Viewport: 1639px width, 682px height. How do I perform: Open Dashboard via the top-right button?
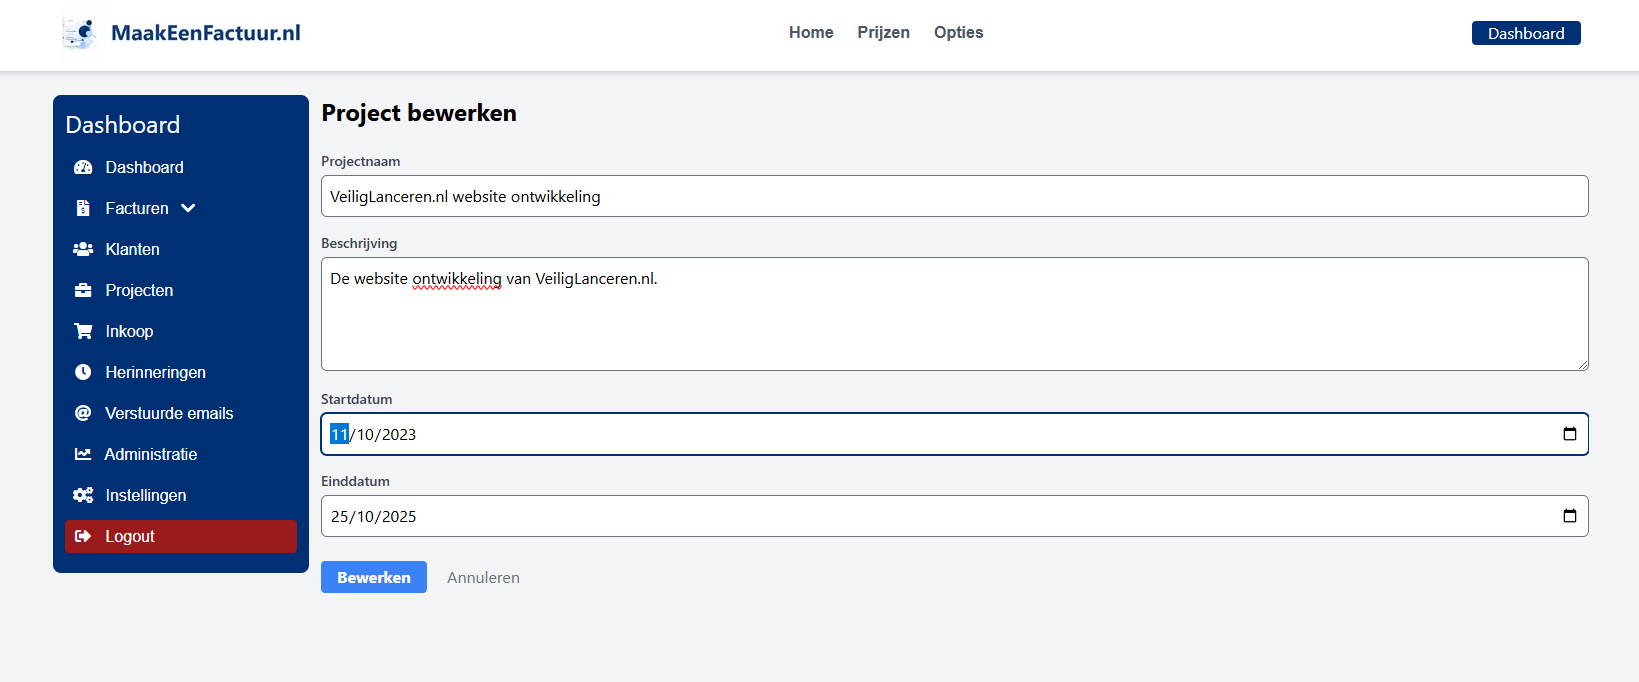pos(1525,32)
